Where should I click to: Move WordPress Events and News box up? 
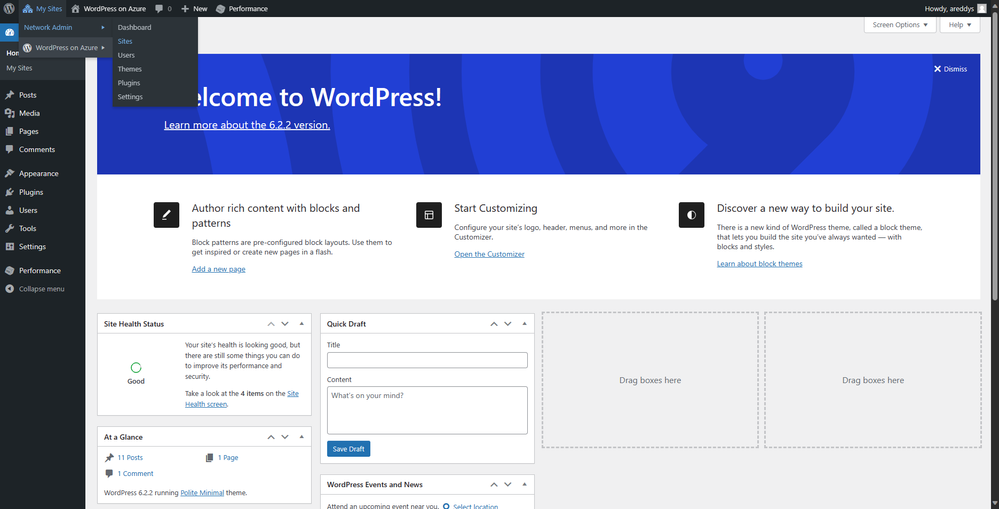[x=494, y=484]
